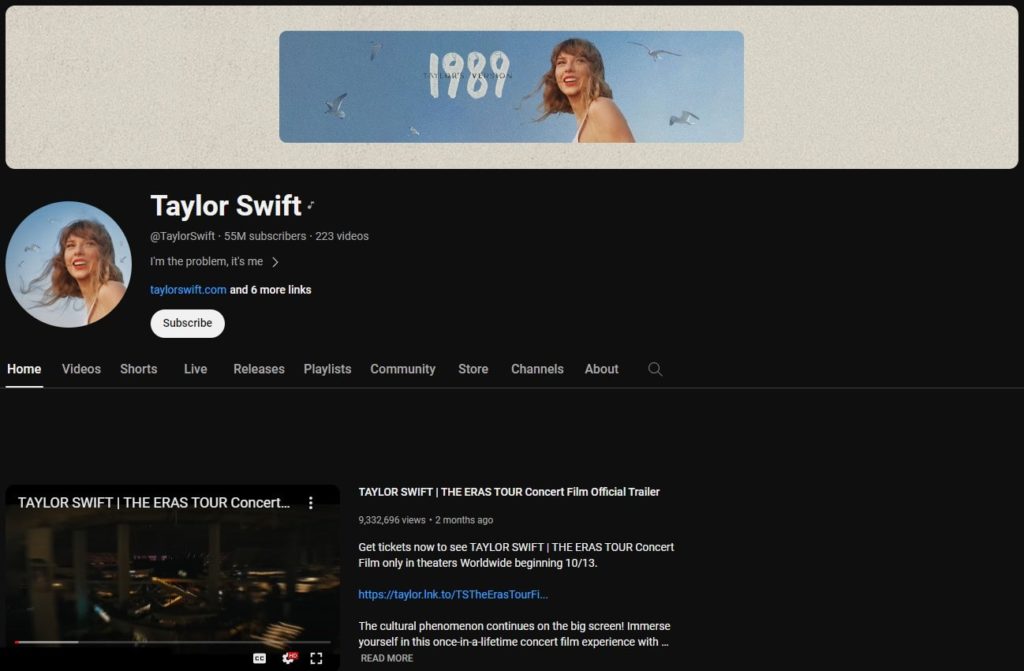Open the Playlists tab
The height and width of the screenshot is (671, 1024).
327,369
